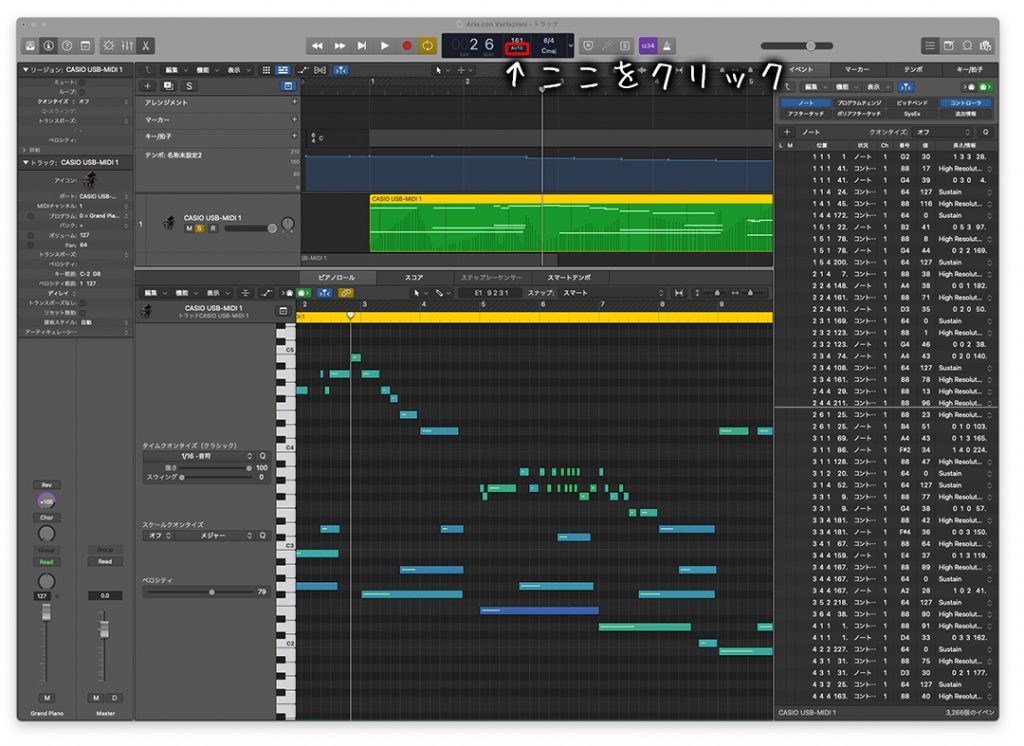
Task: Click the red Record button
Action: pyautogui.click(x=407, y=46)
